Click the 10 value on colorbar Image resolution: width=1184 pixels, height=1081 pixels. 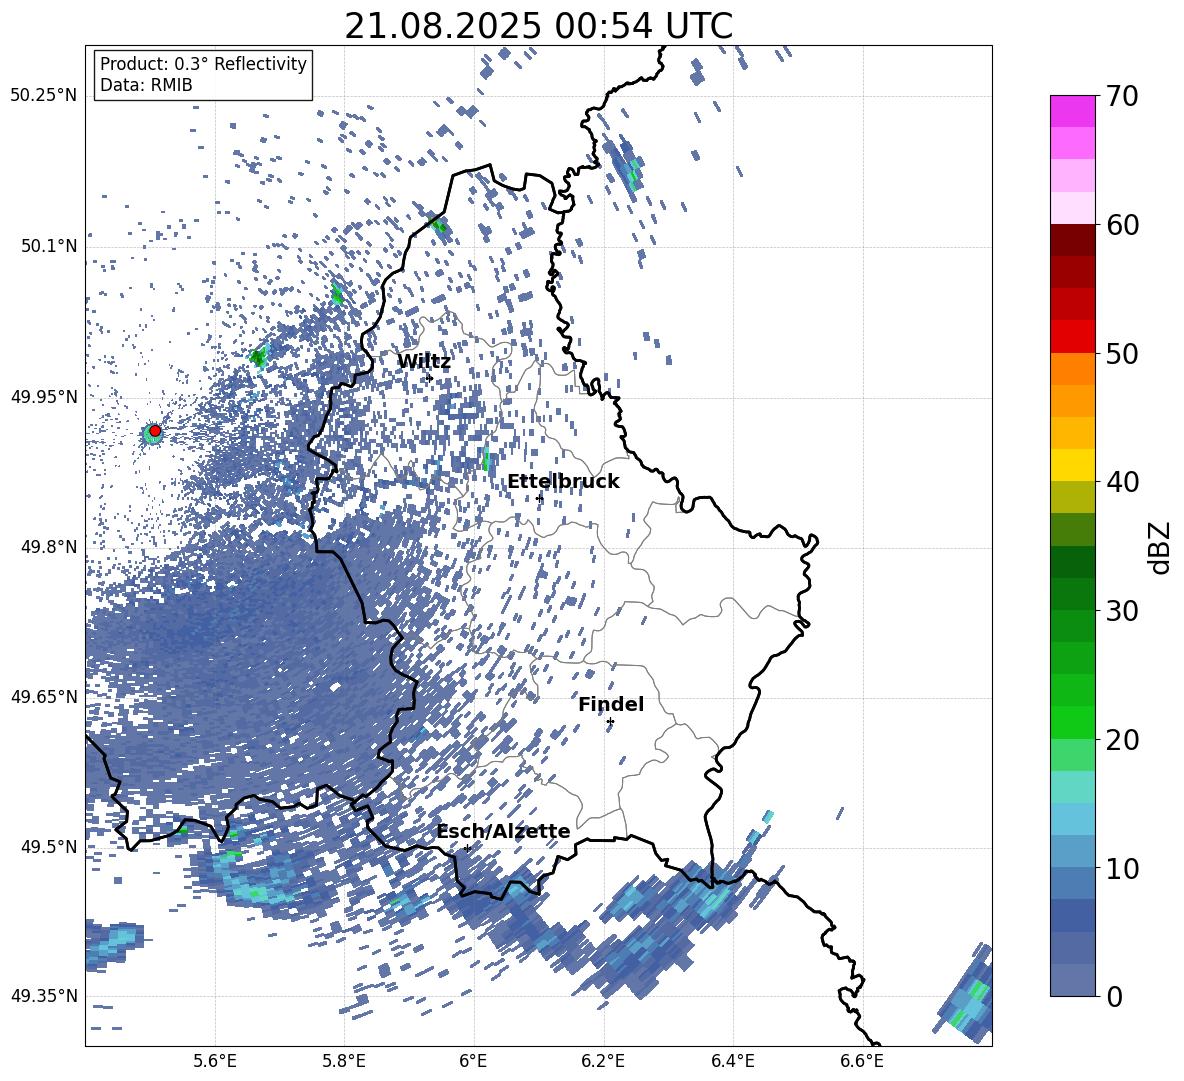coord(1122,868)
